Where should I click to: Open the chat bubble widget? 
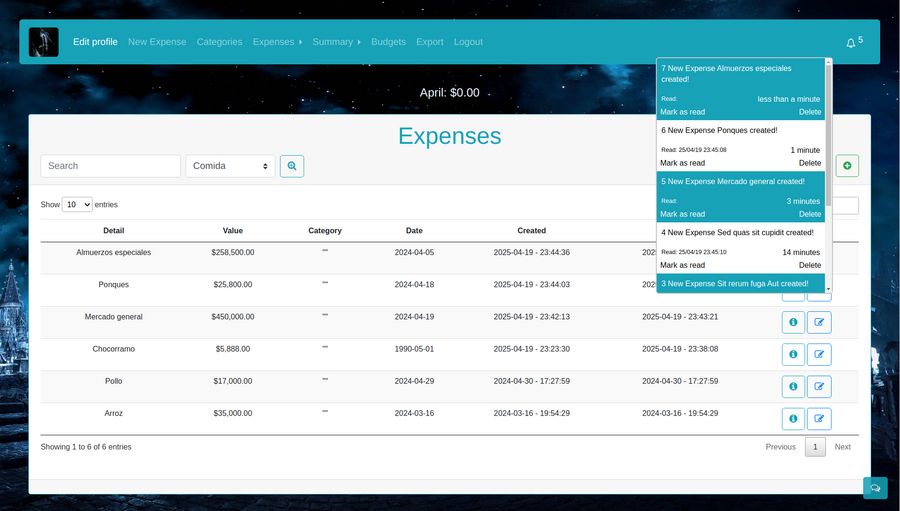(x=875, y=488)
